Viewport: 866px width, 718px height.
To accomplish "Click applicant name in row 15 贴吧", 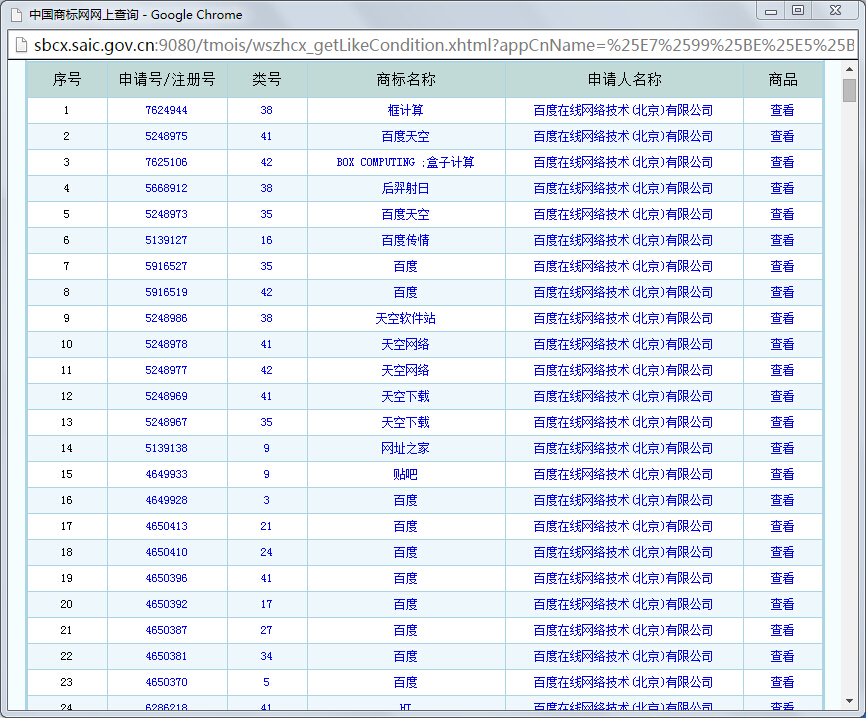I will pyautogui.click(x=623, y=474).
